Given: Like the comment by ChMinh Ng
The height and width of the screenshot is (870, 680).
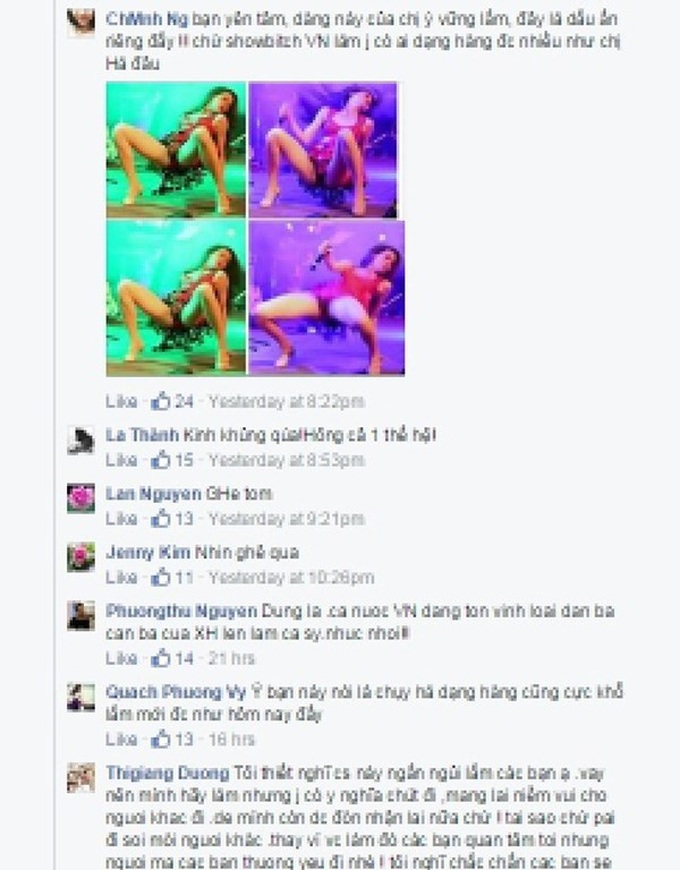Looking at the screenshot, I should 121,401.
